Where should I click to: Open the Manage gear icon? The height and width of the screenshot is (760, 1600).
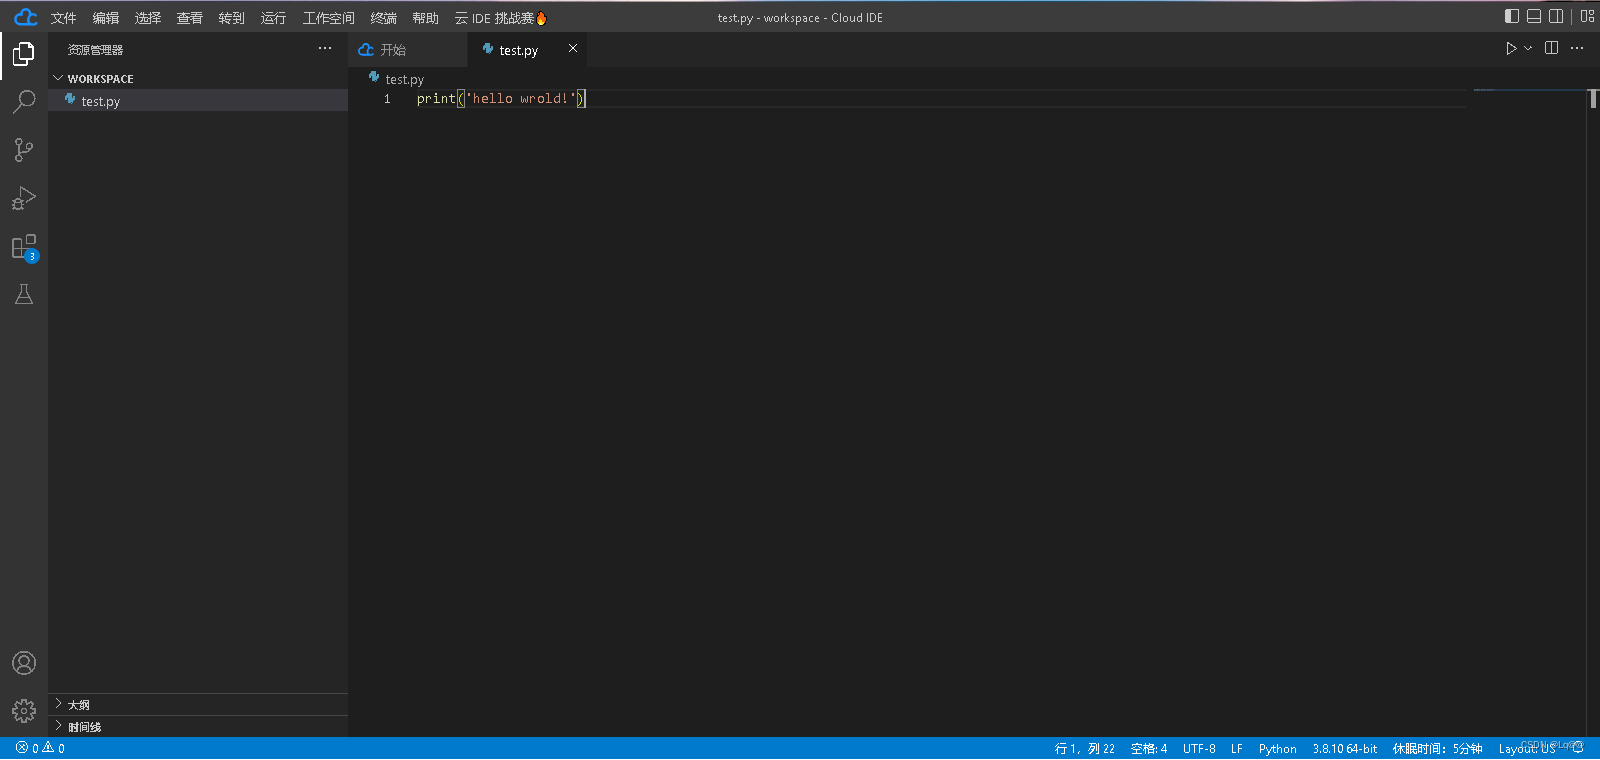point(24,711)
